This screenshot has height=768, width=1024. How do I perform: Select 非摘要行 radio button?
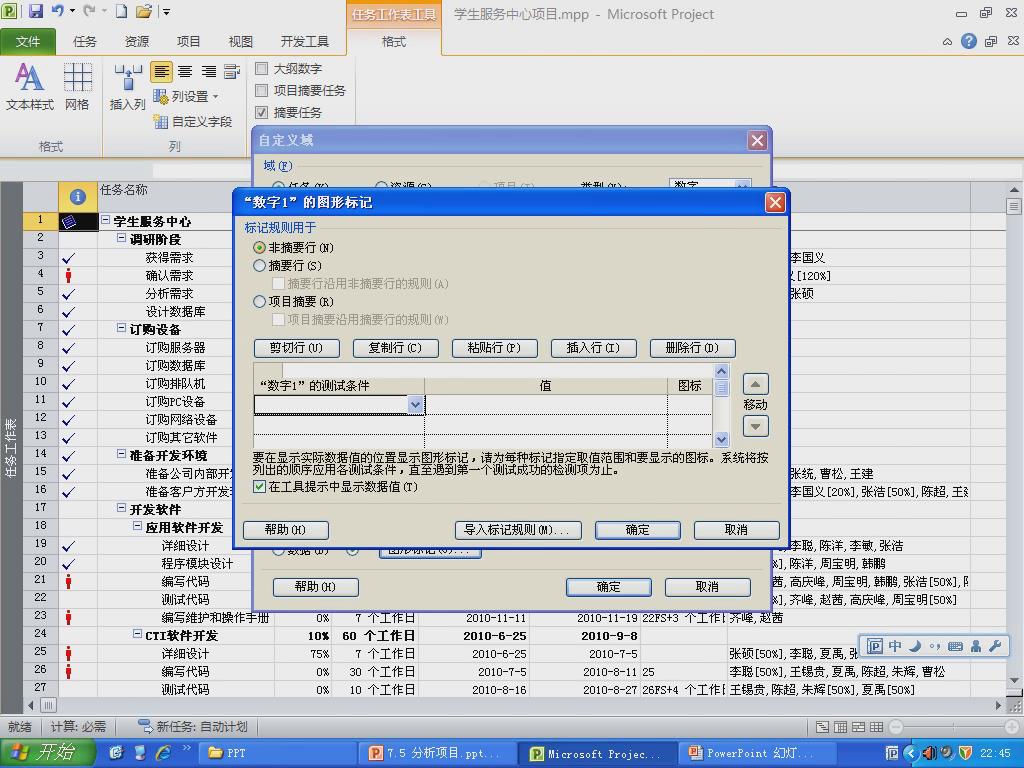pyautogui.click(x=259, y=248)
